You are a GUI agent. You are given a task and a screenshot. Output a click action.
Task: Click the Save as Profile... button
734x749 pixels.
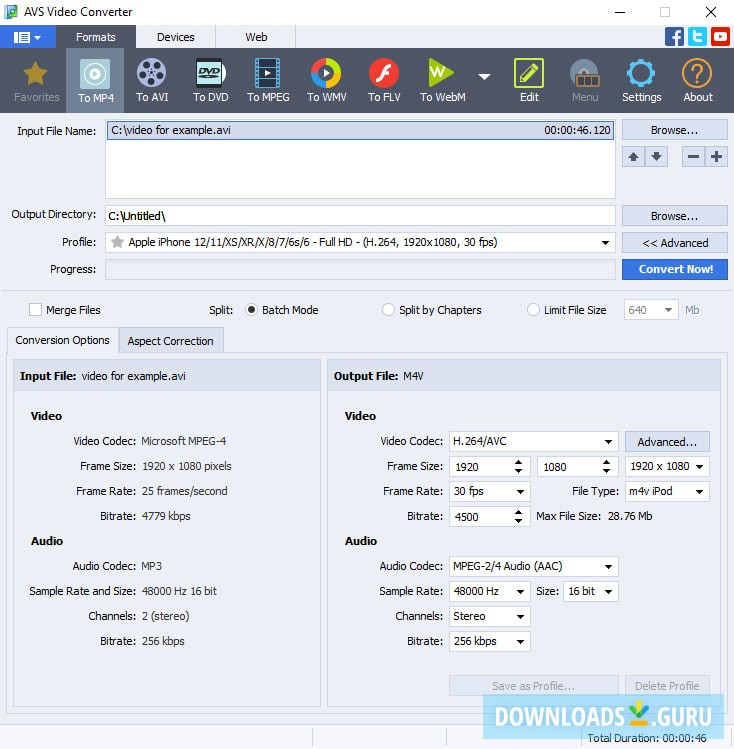tap(533, 686)
